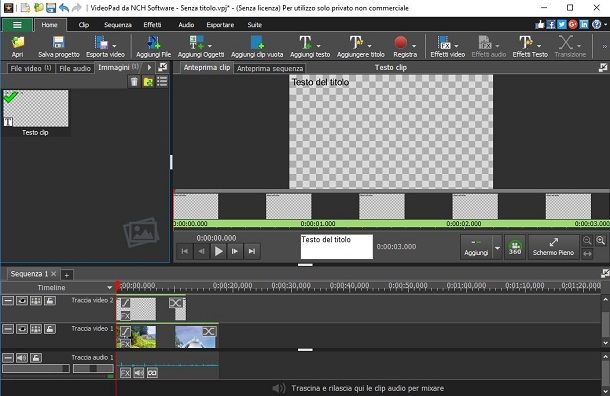The width and height of the screenshot is (610, 396).
Task: Click the Facebook share icon
Action: 550,25
